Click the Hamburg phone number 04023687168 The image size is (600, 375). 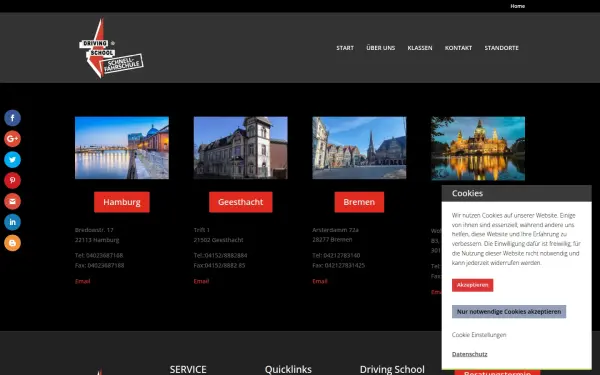104,255
